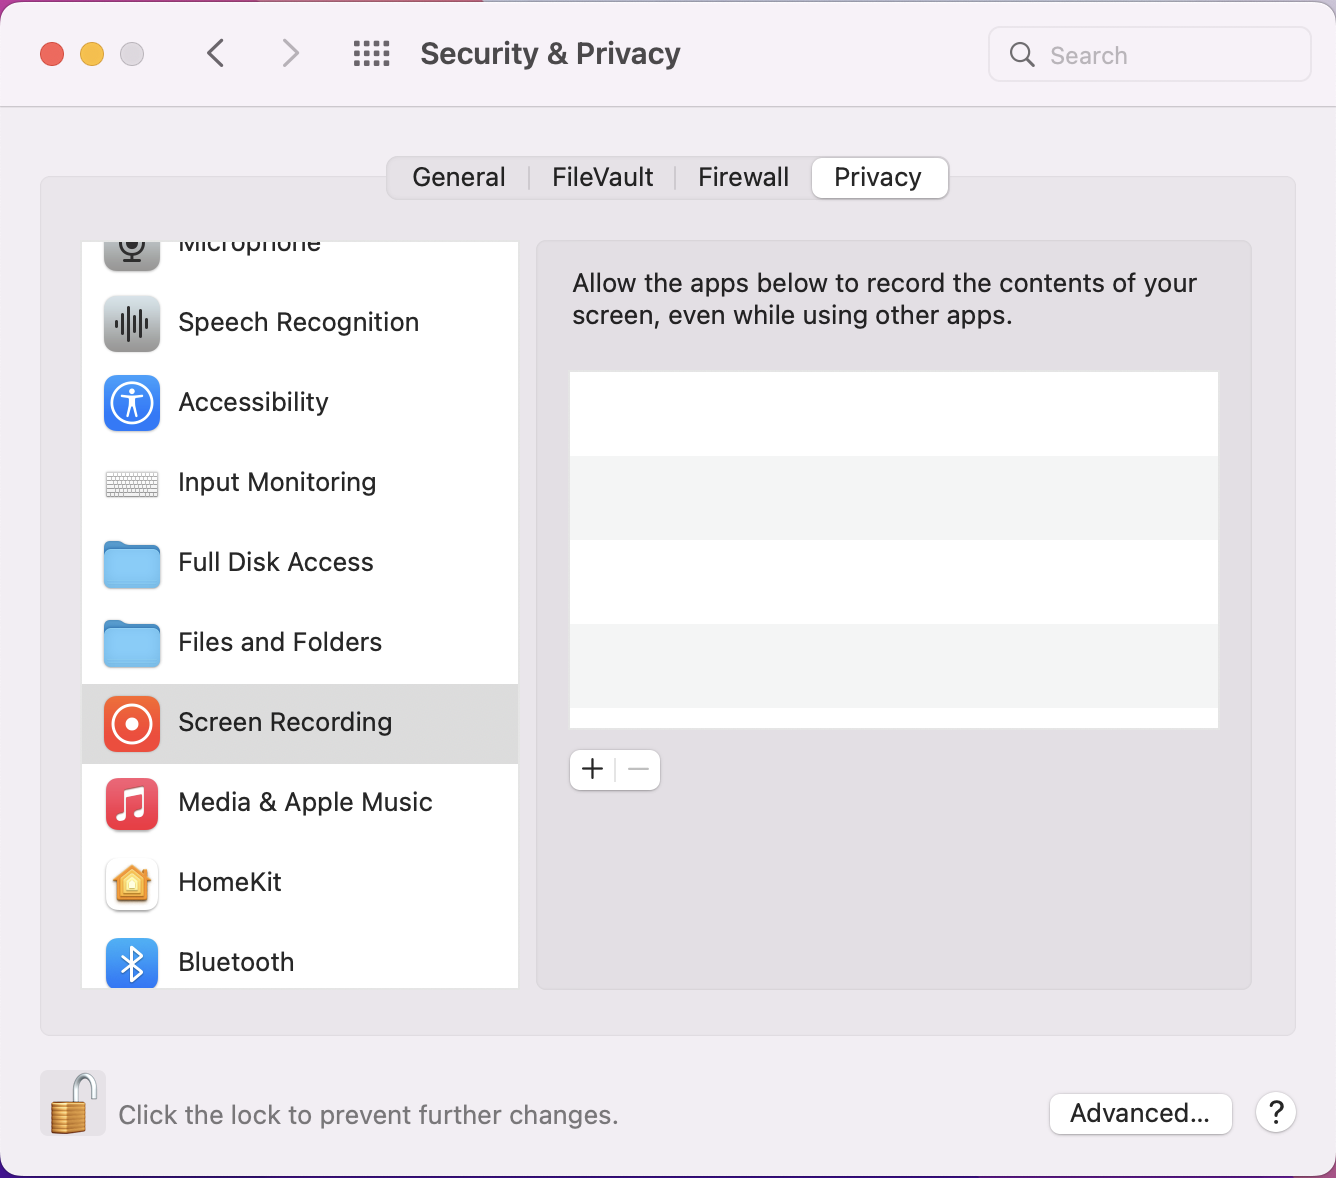Open the Firewall tab
This screenshot has width=1336, height=1178.
743,178
